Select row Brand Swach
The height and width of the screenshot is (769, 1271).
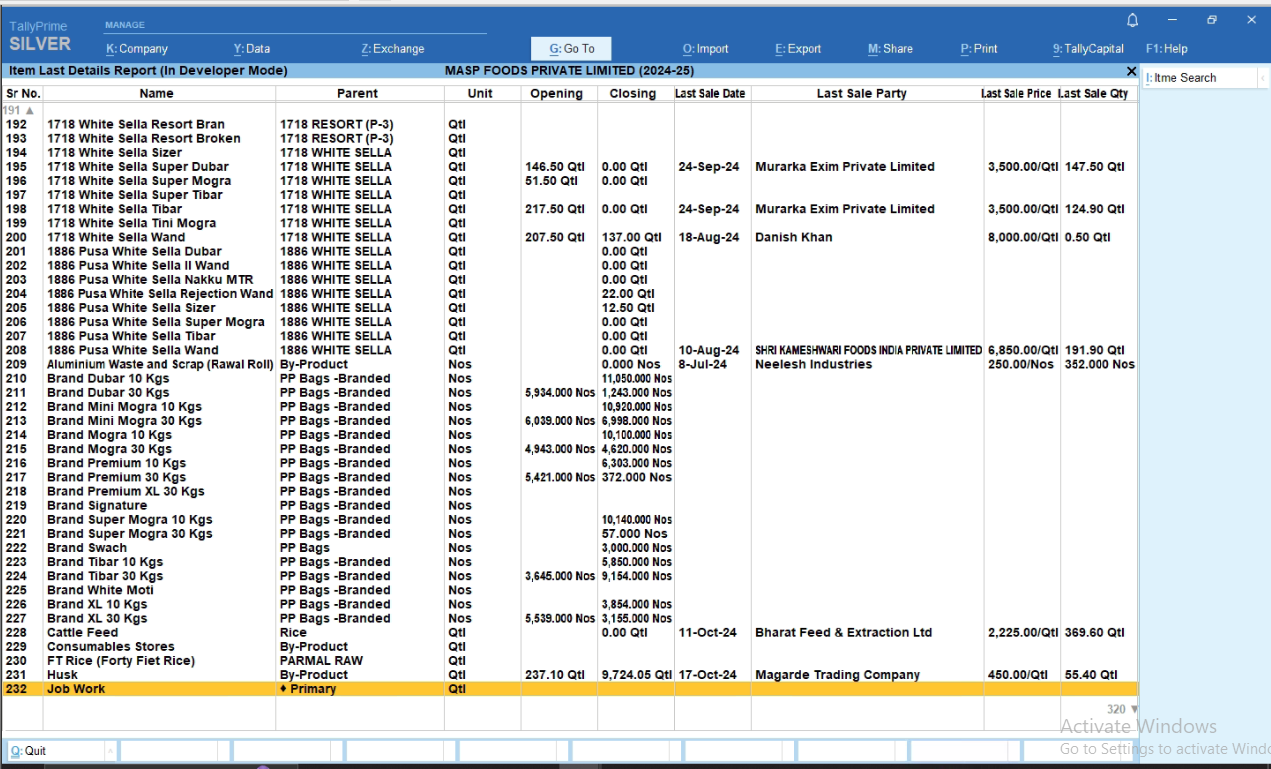point(570,548)
